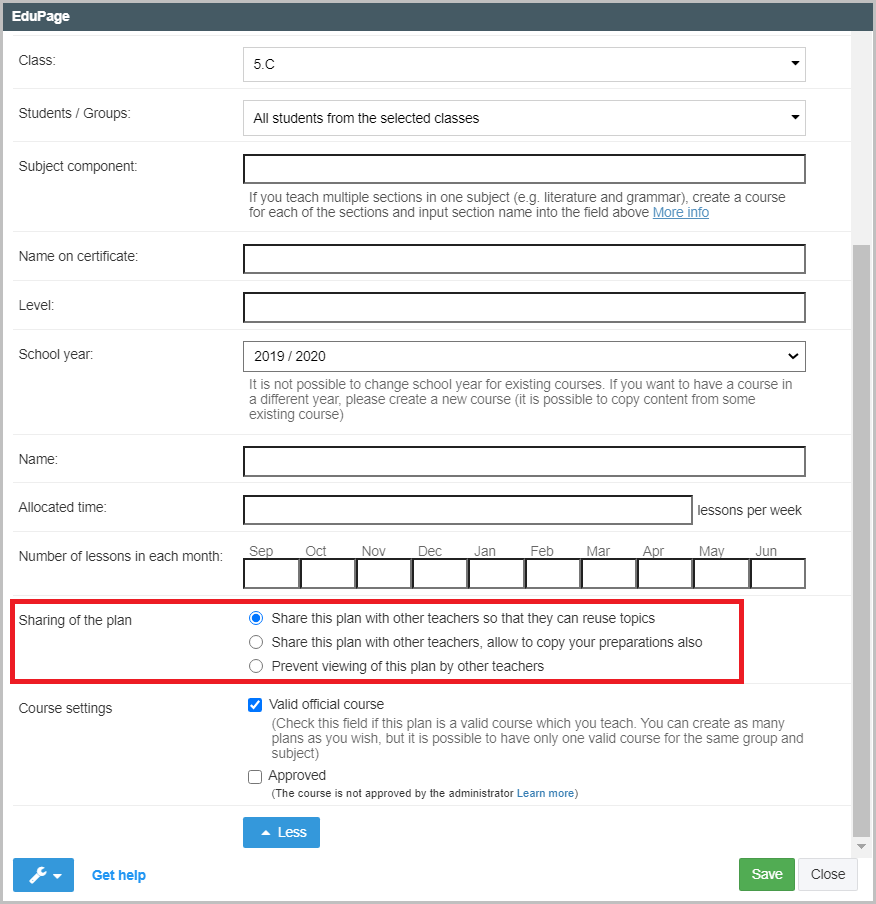Collapse options with the Less button

281,832
